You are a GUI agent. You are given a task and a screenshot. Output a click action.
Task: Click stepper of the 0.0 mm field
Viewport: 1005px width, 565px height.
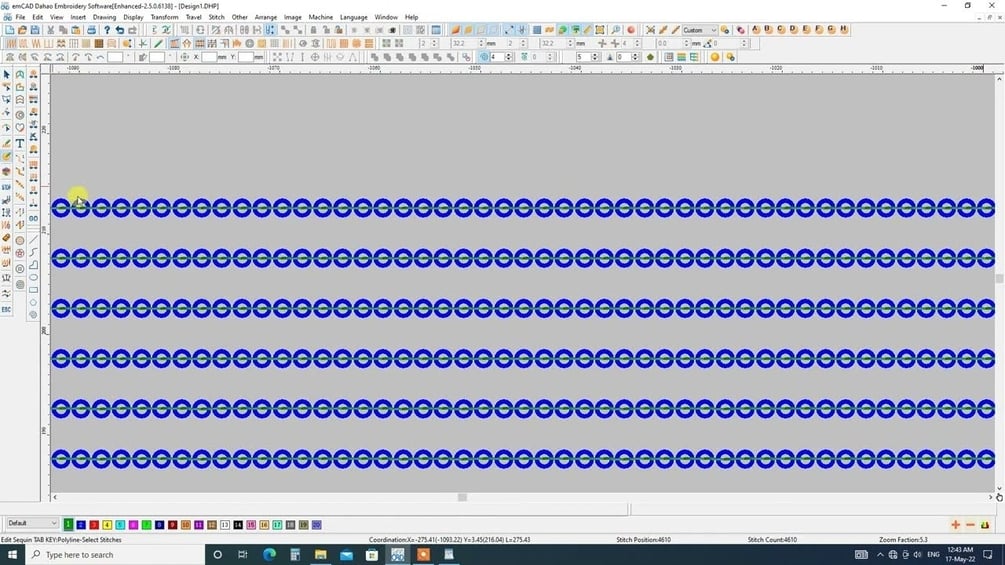686,44
